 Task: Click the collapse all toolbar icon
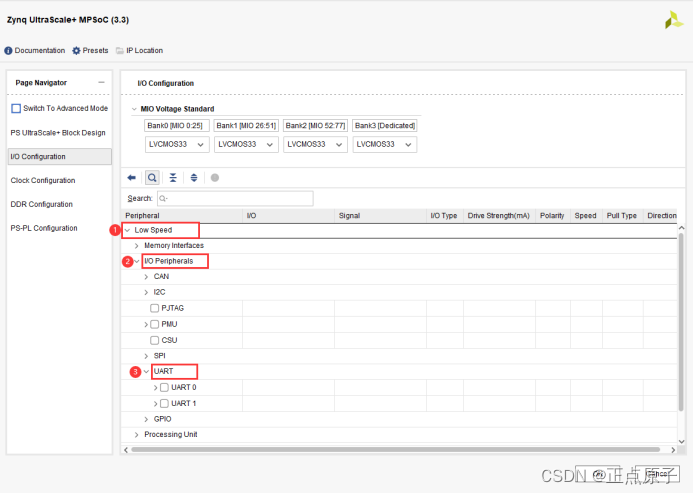(173, 178)
